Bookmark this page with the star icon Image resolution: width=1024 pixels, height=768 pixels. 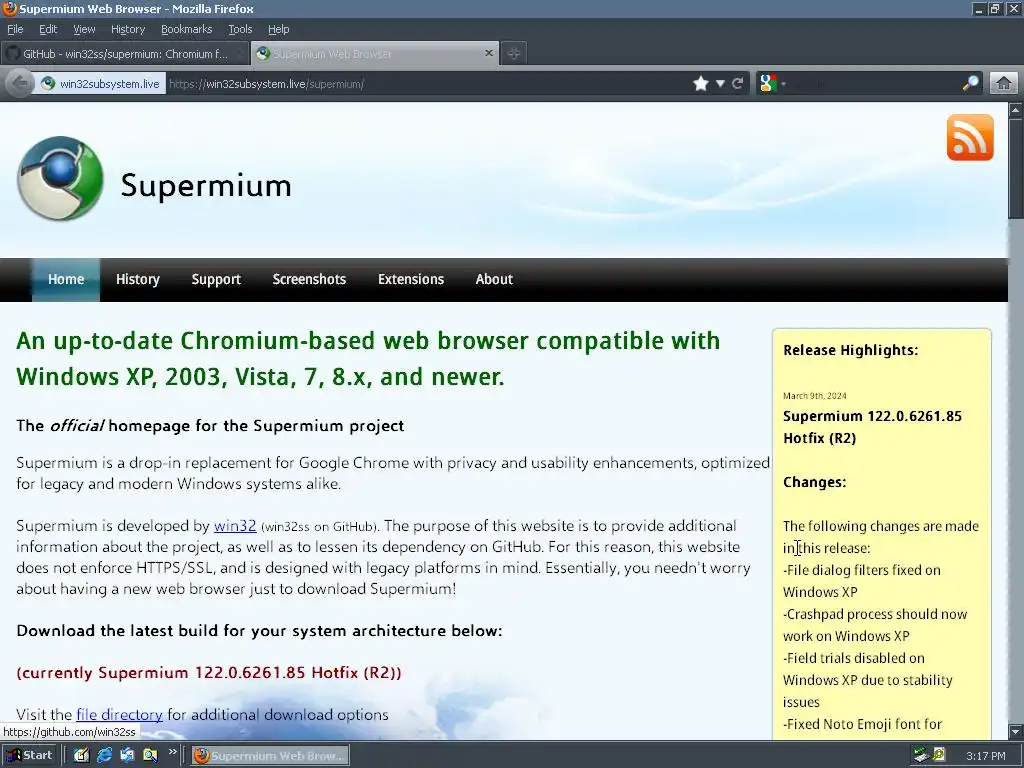(x=701, y=84)
